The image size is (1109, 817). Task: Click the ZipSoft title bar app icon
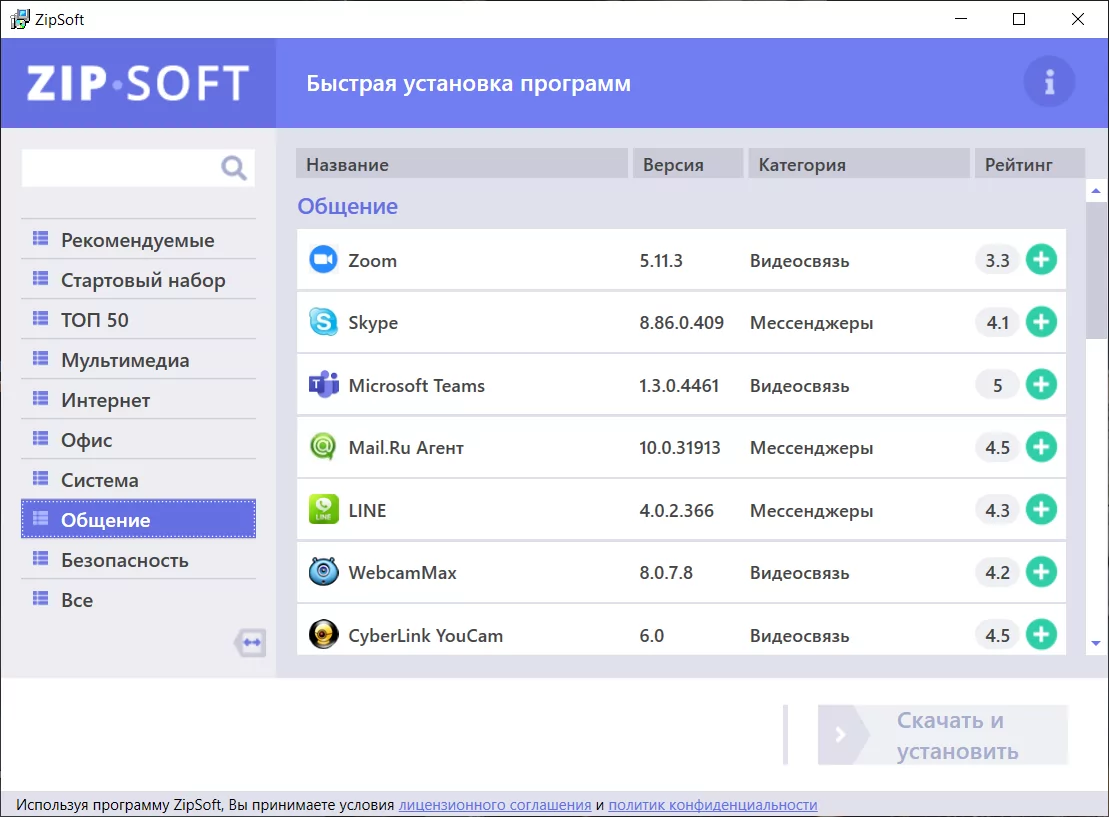(20, 19)
